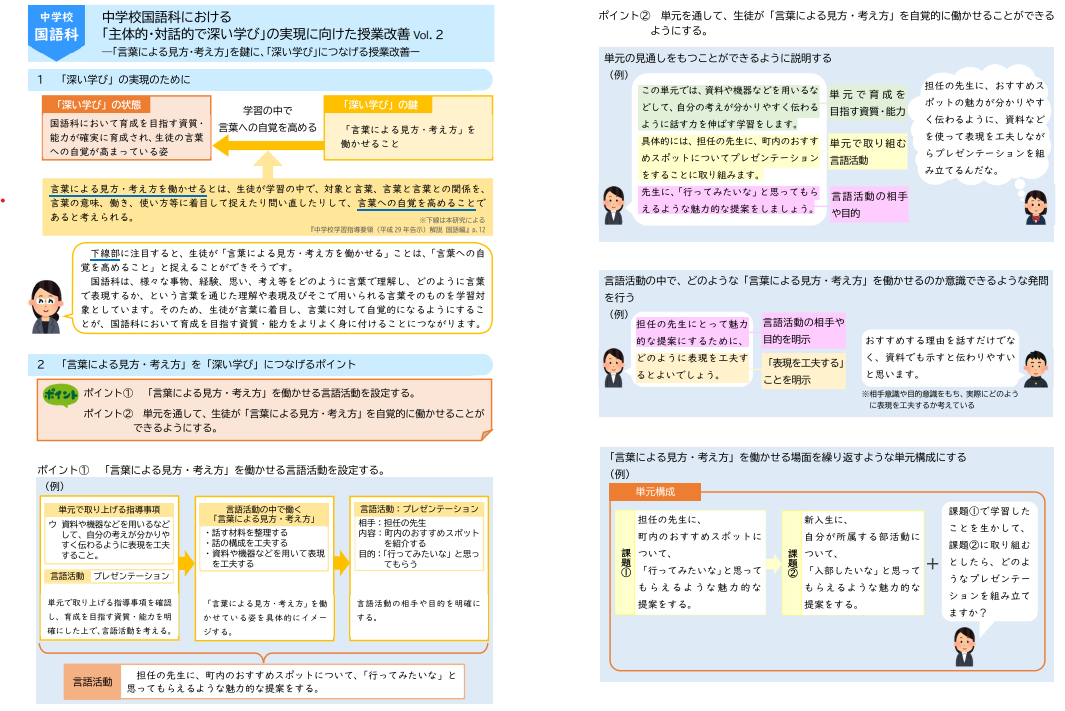Select the orange 単元構成 tab label
The width and height of the screenshot is (1065, 711).
654,492
